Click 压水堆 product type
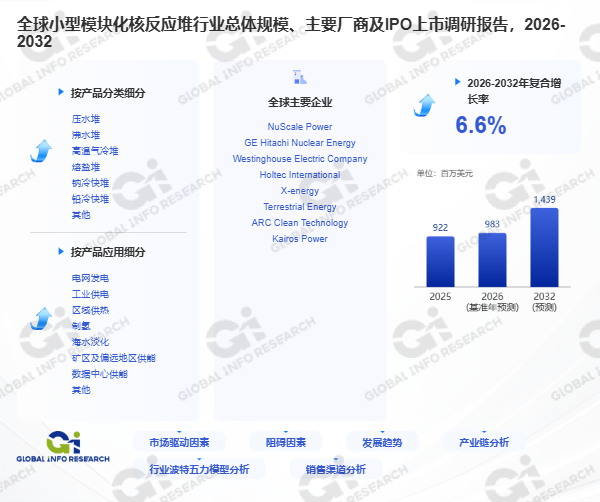Image resolution: width=600 pixels, height=502 pixels. pos(86,119)
